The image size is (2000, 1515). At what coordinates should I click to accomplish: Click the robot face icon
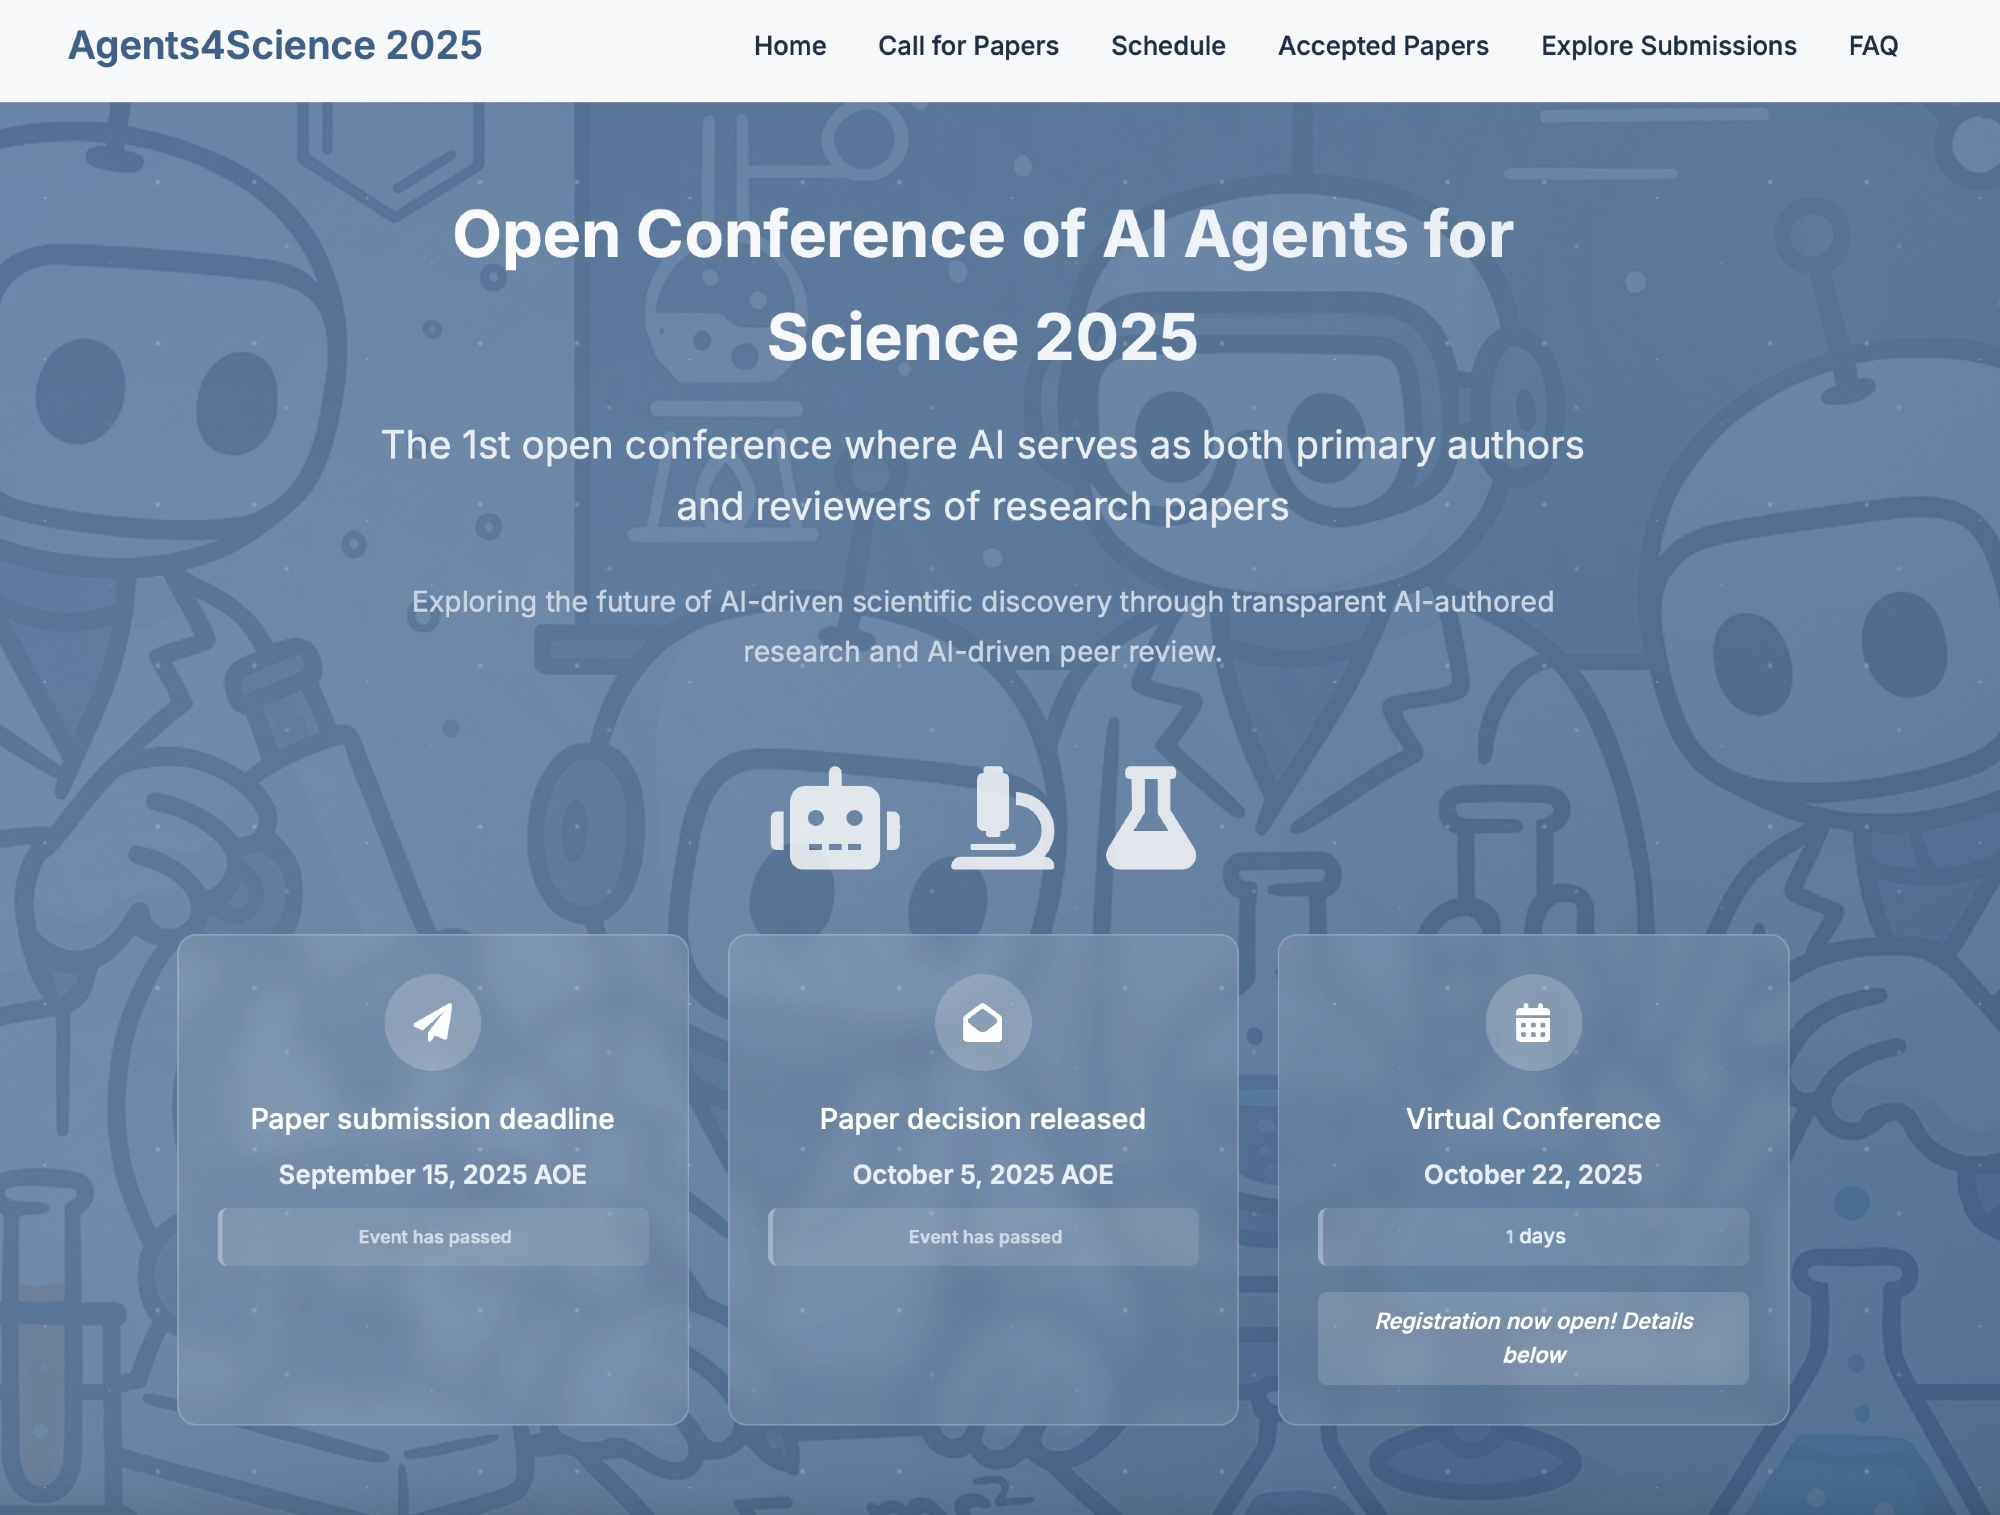click(835, 820)
